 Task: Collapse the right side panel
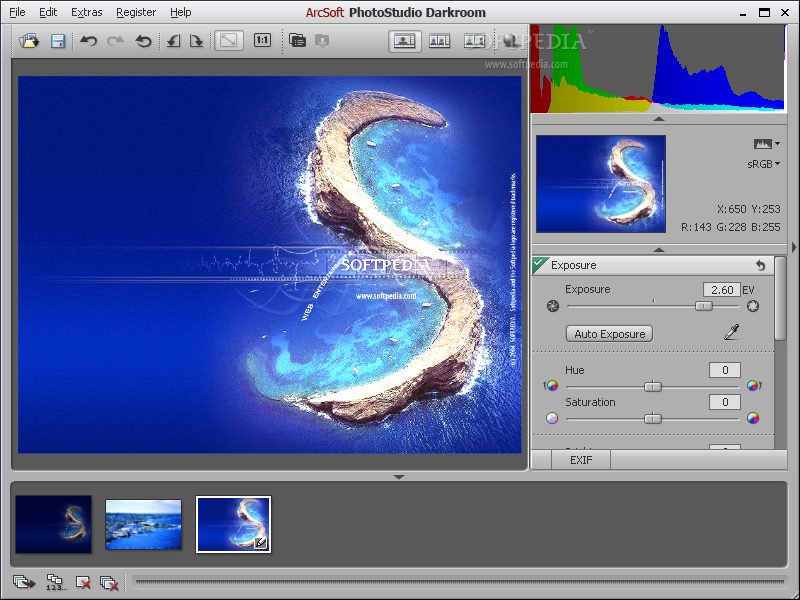tap(794, 247)
